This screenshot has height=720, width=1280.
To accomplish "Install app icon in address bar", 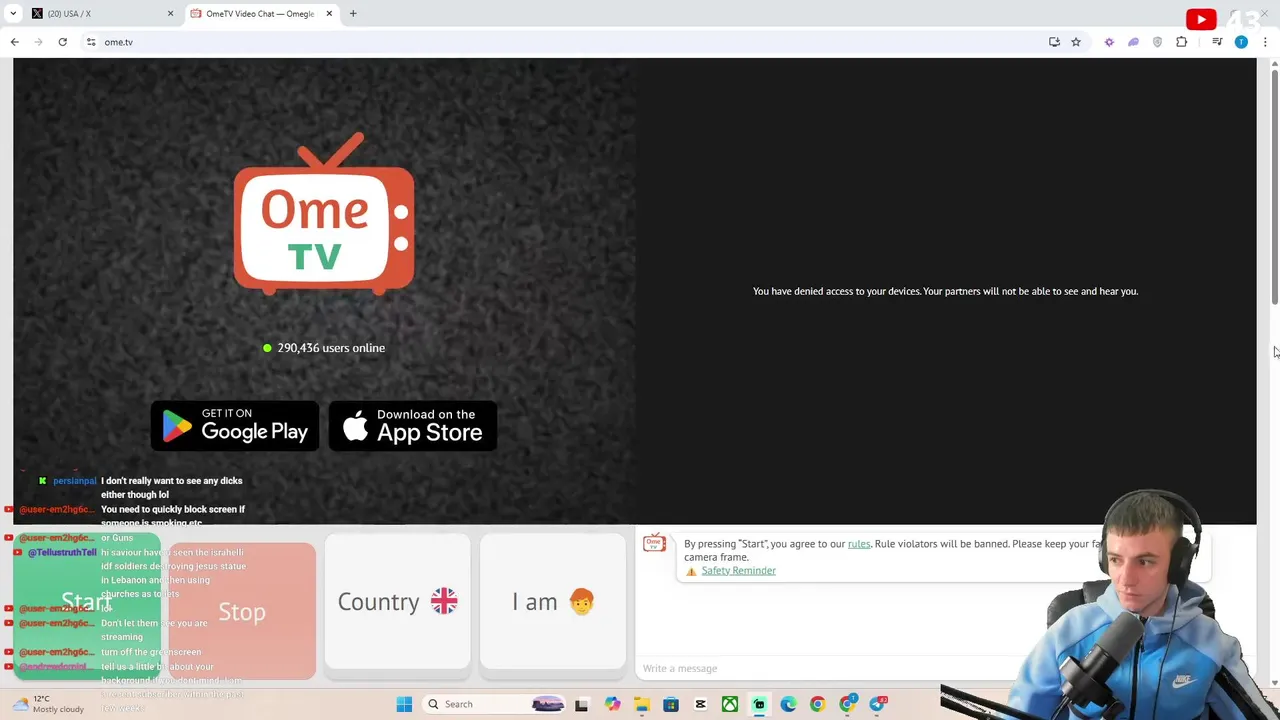I will pyautogui.click(x=1054, y=42).
